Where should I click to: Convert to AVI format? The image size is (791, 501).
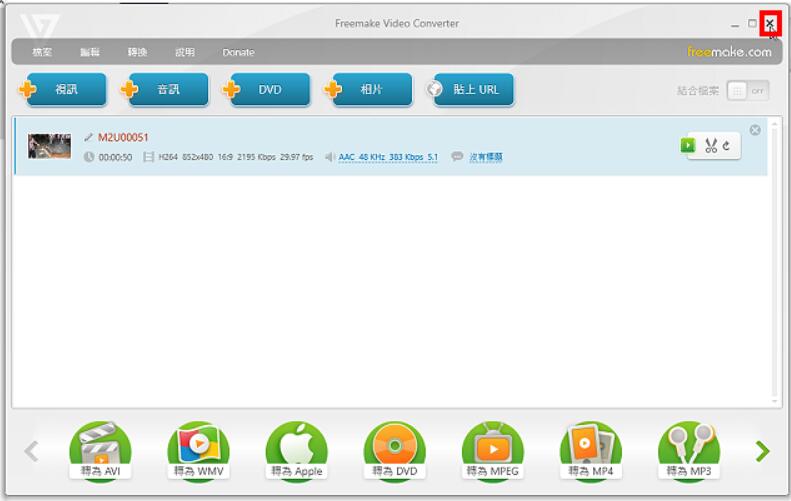pos(100,451)
